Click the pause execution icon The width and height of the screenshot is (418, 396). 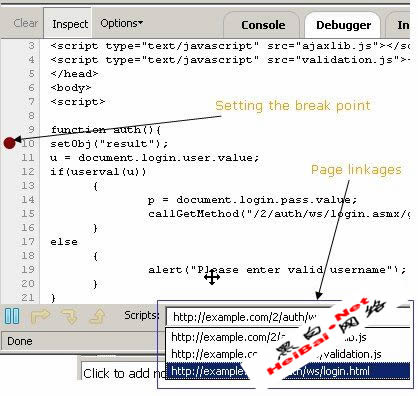coord(12,316)
